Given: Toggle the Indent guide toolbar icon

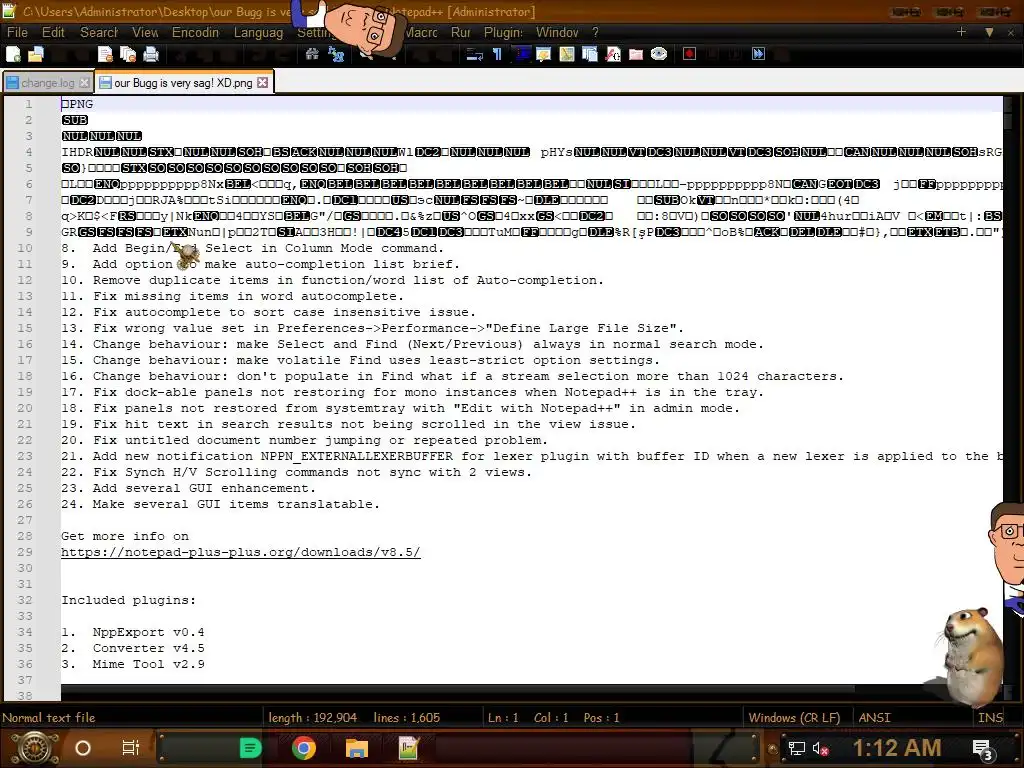Looking at the screenshot, I should coord(521,54).
